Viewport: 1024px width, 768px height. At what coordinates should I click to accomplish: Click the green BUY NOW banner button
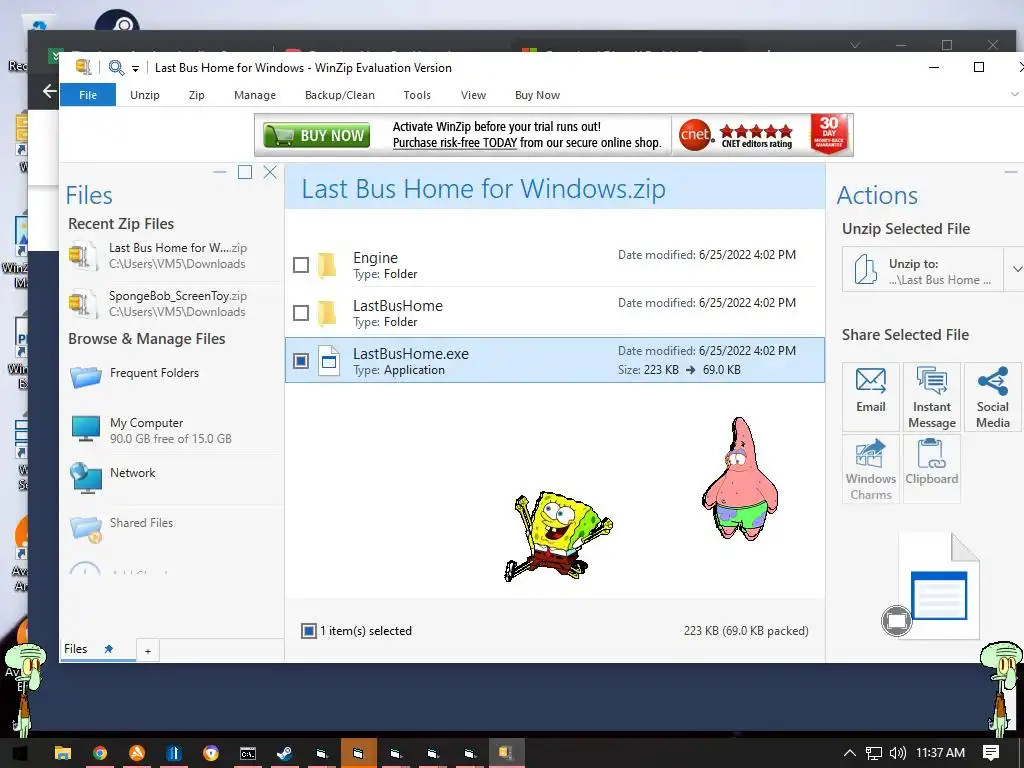coord(317,135)
